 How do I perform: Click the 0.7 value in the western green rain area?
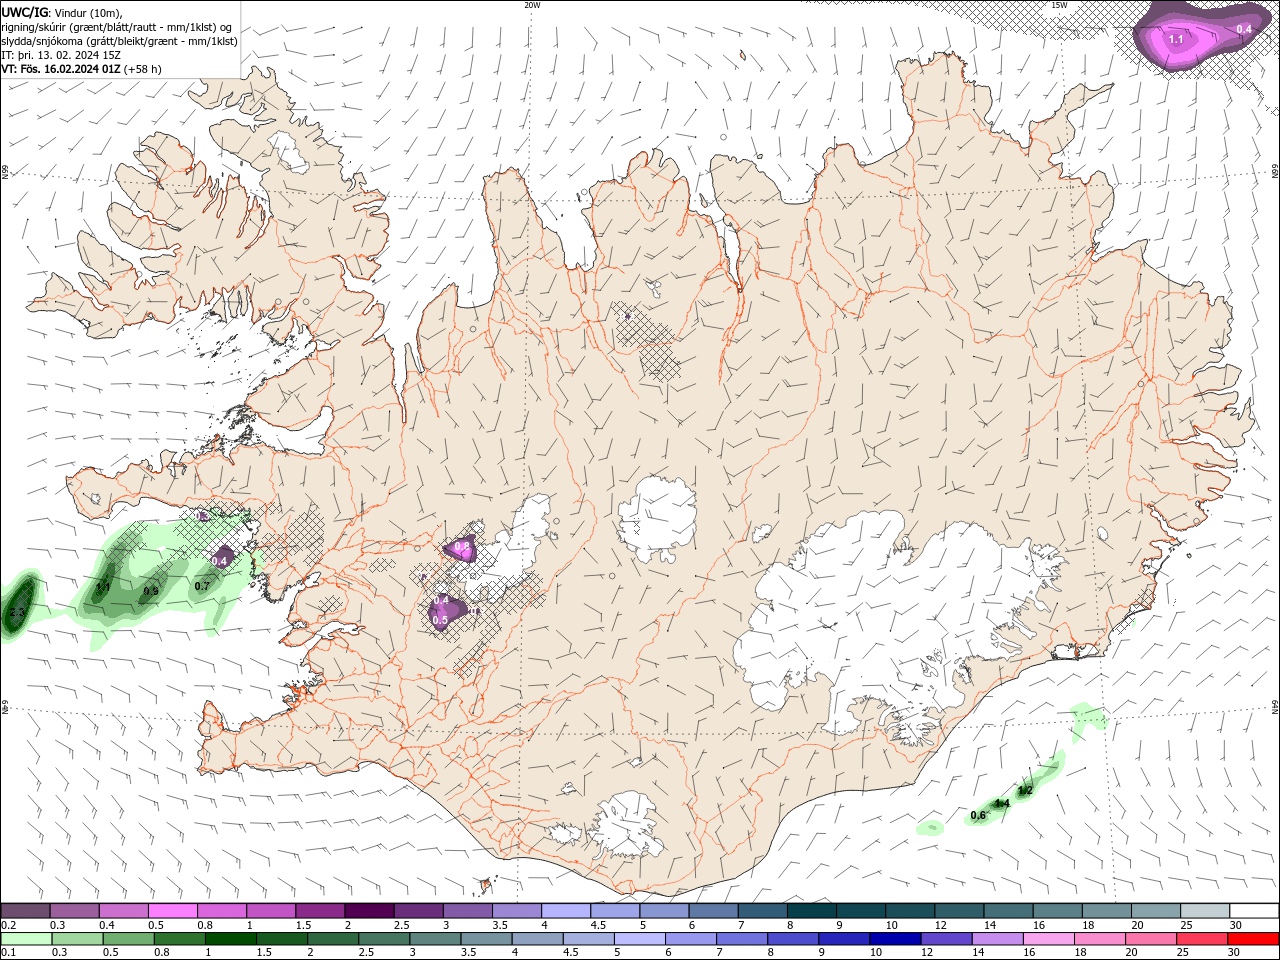click(x=202, y=586)
